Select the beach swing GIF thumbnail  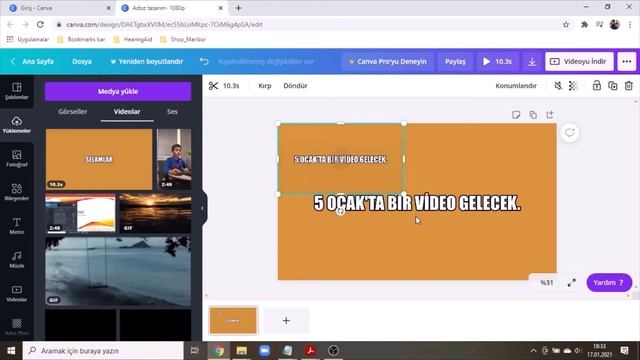(118, 271)
